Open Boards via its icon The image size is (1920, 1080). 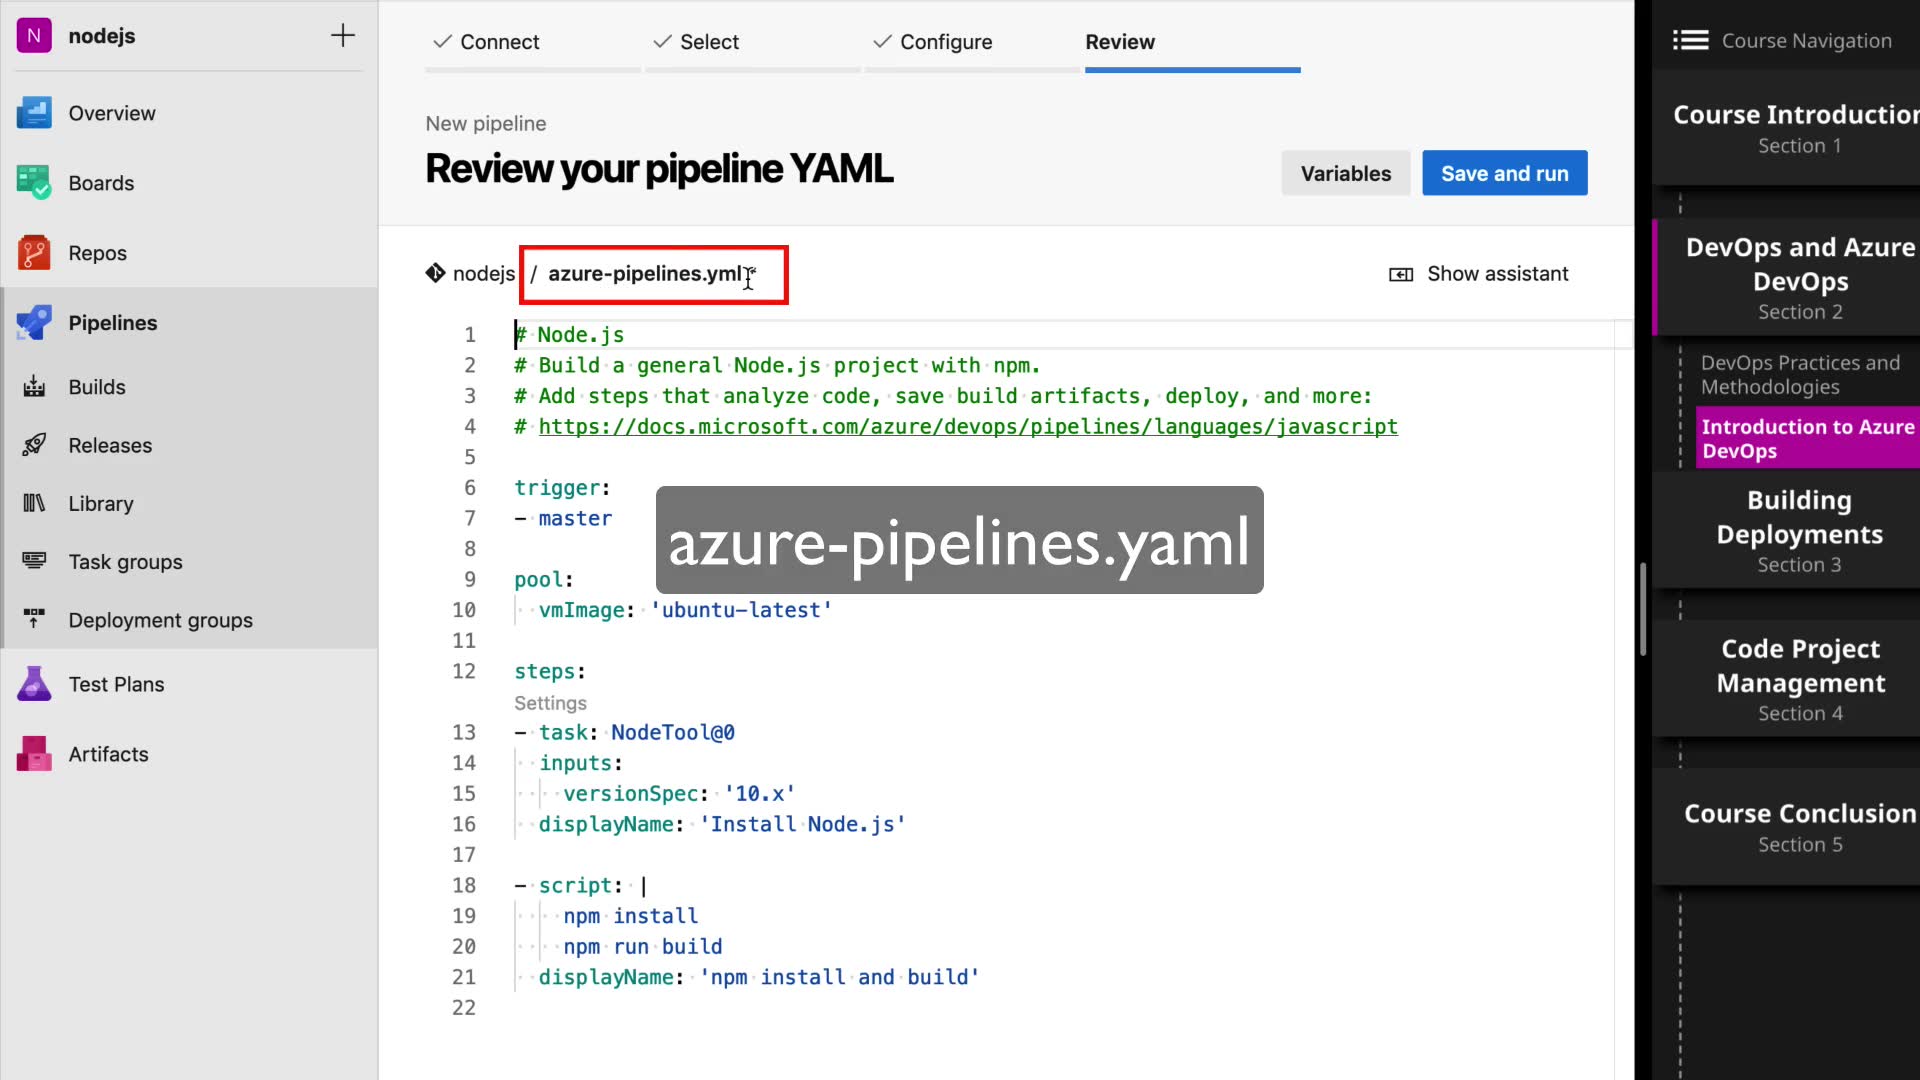34,183
